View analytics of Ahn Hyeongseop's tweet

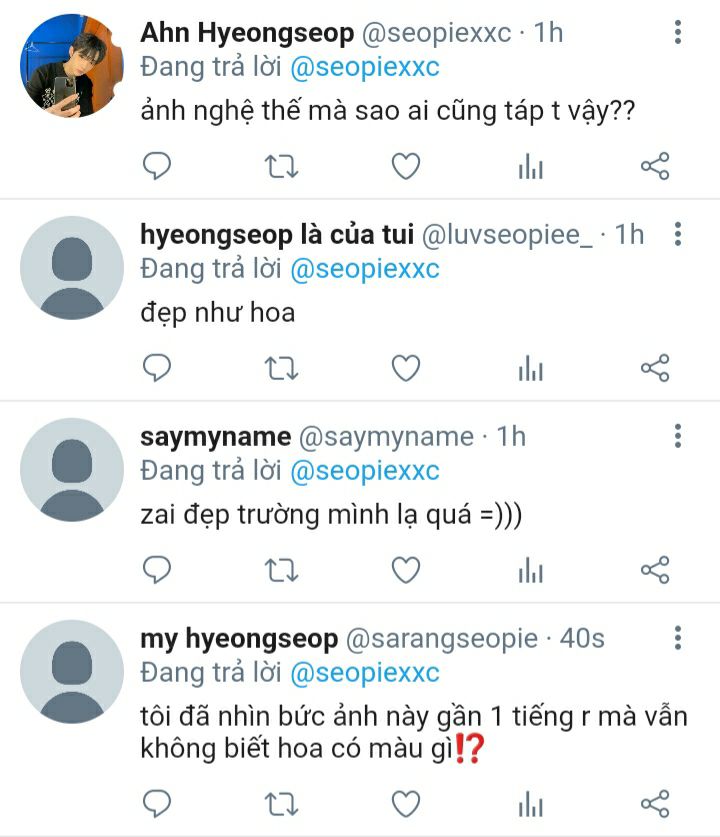(x=531, y=166)
